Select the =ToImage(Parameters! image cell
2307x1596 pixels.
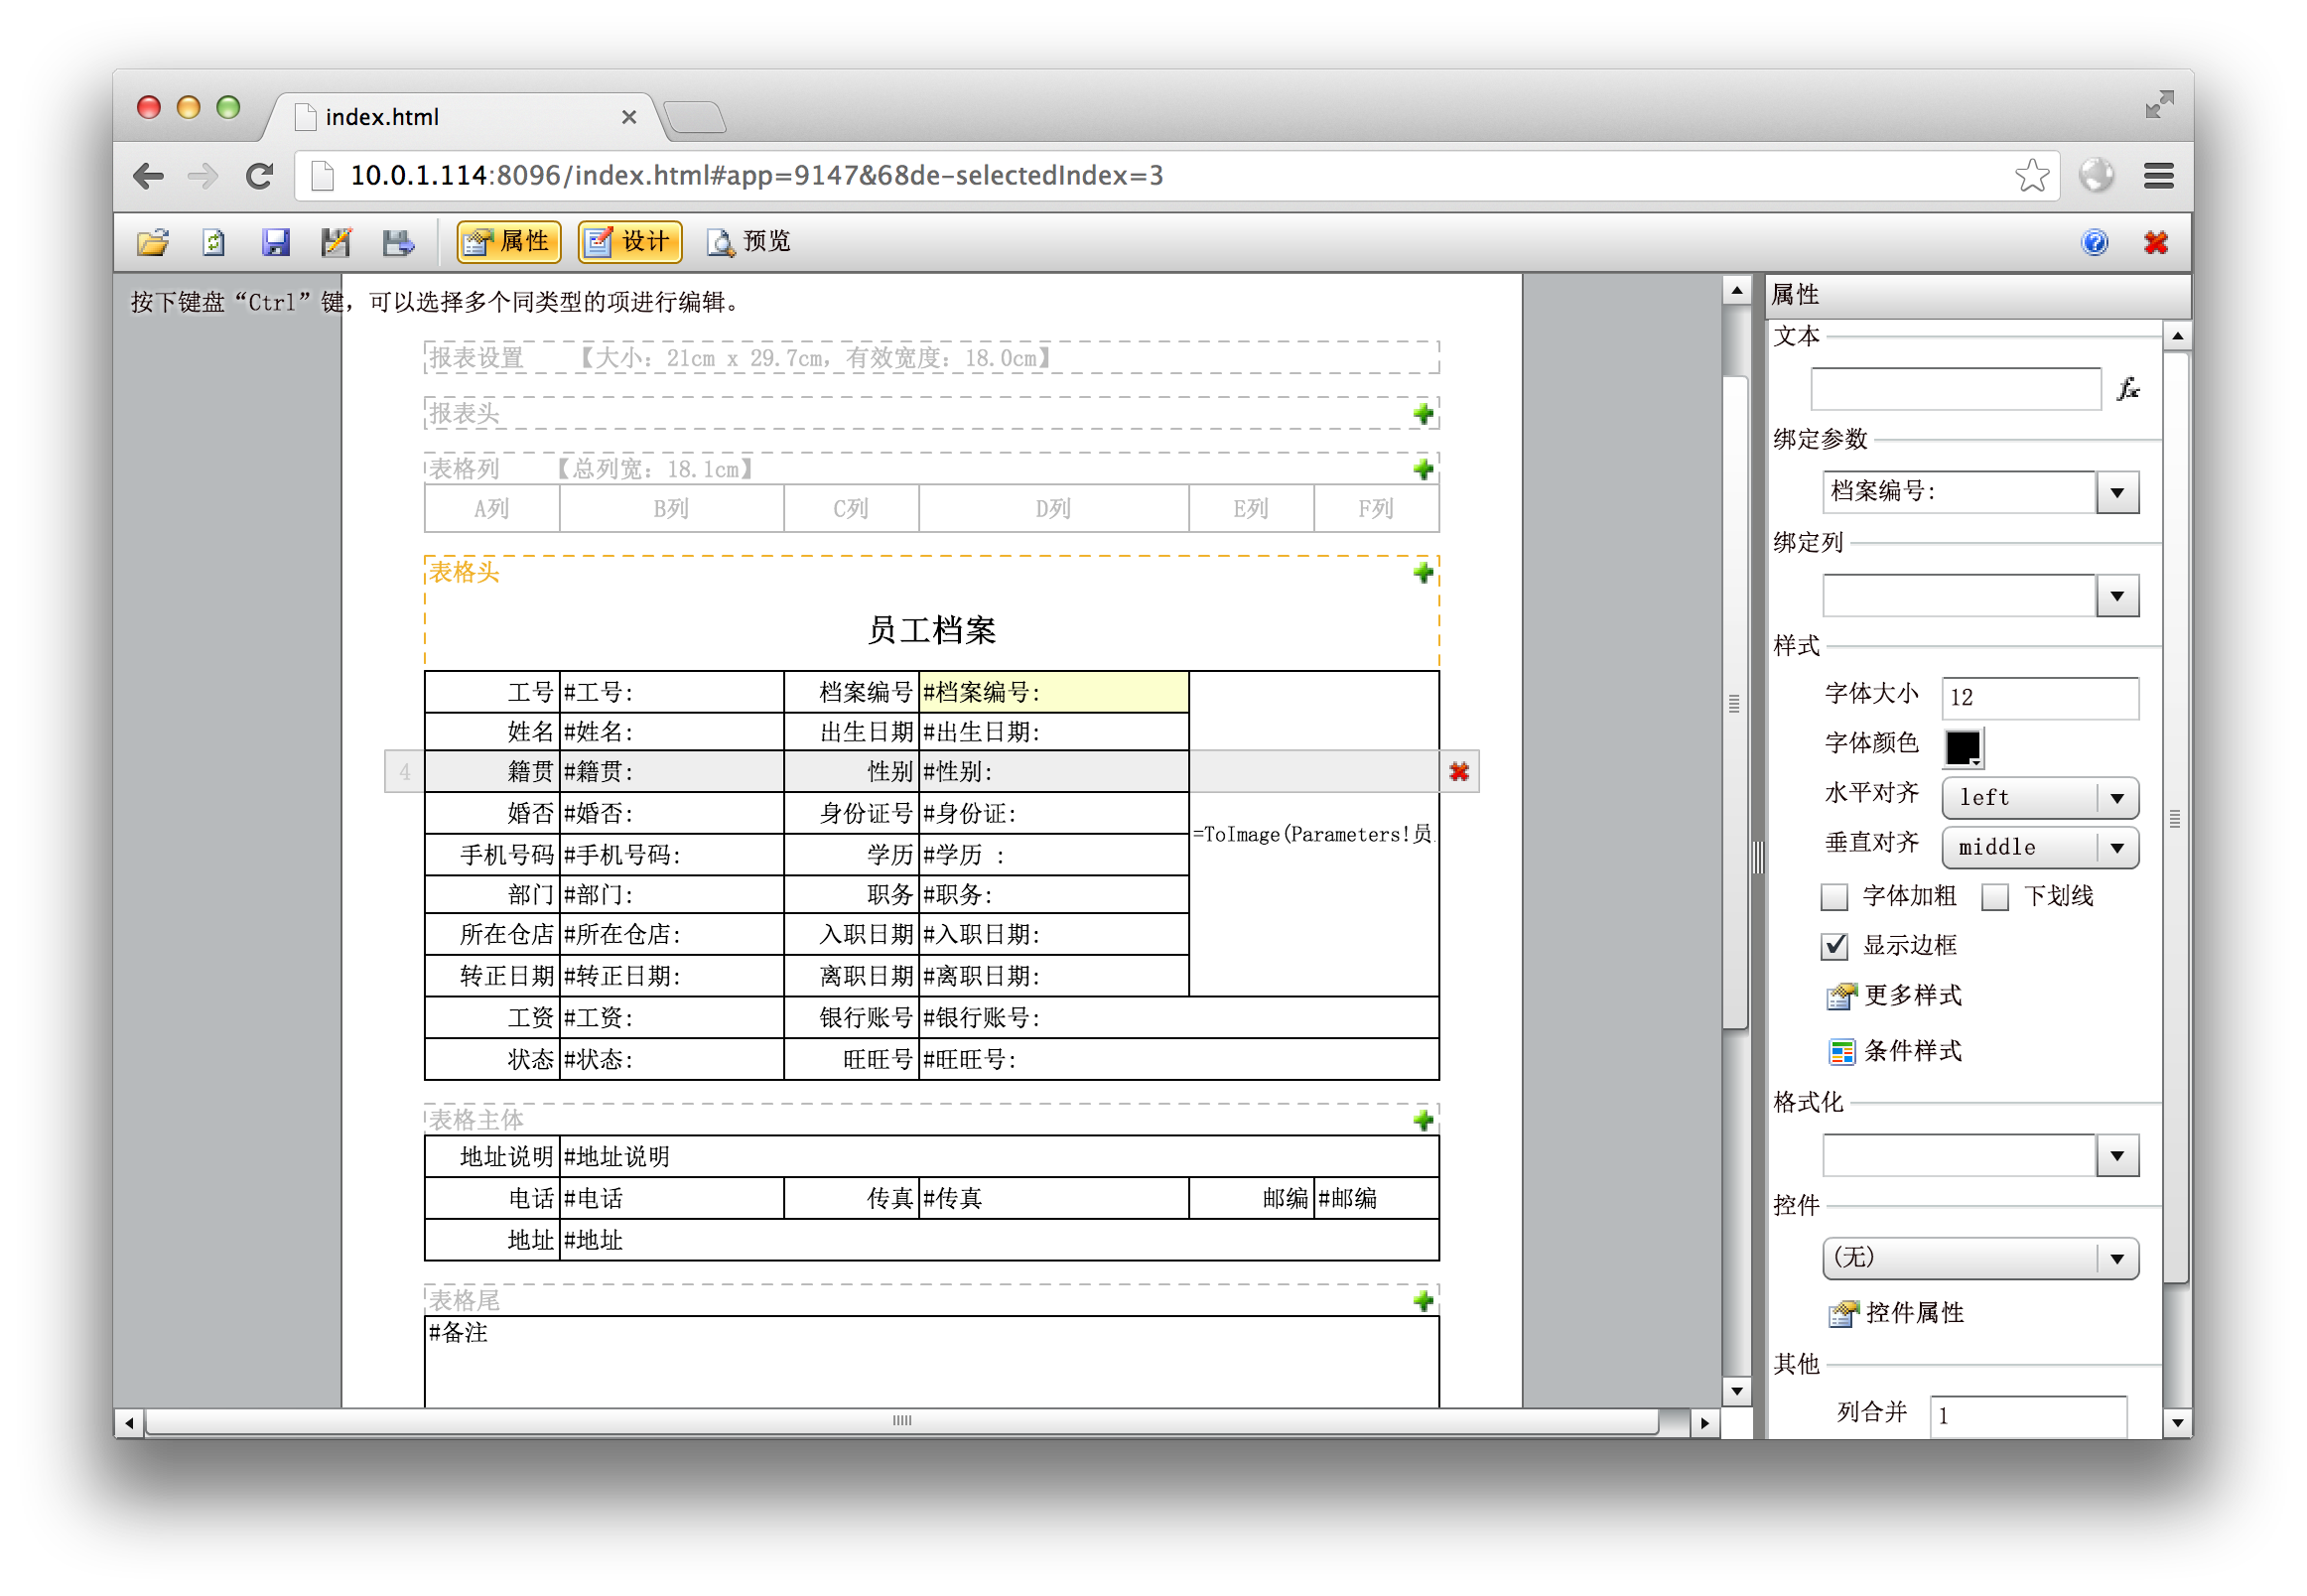coord(1314,834)
